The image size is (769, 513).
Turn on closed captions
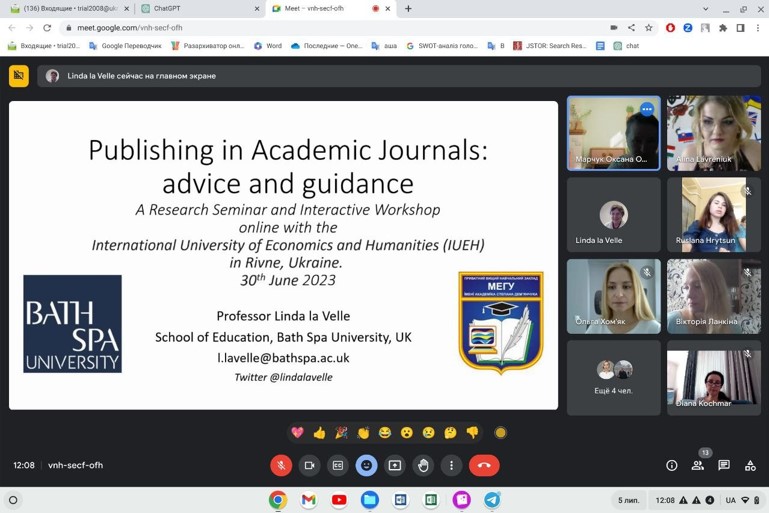[338, 465]
